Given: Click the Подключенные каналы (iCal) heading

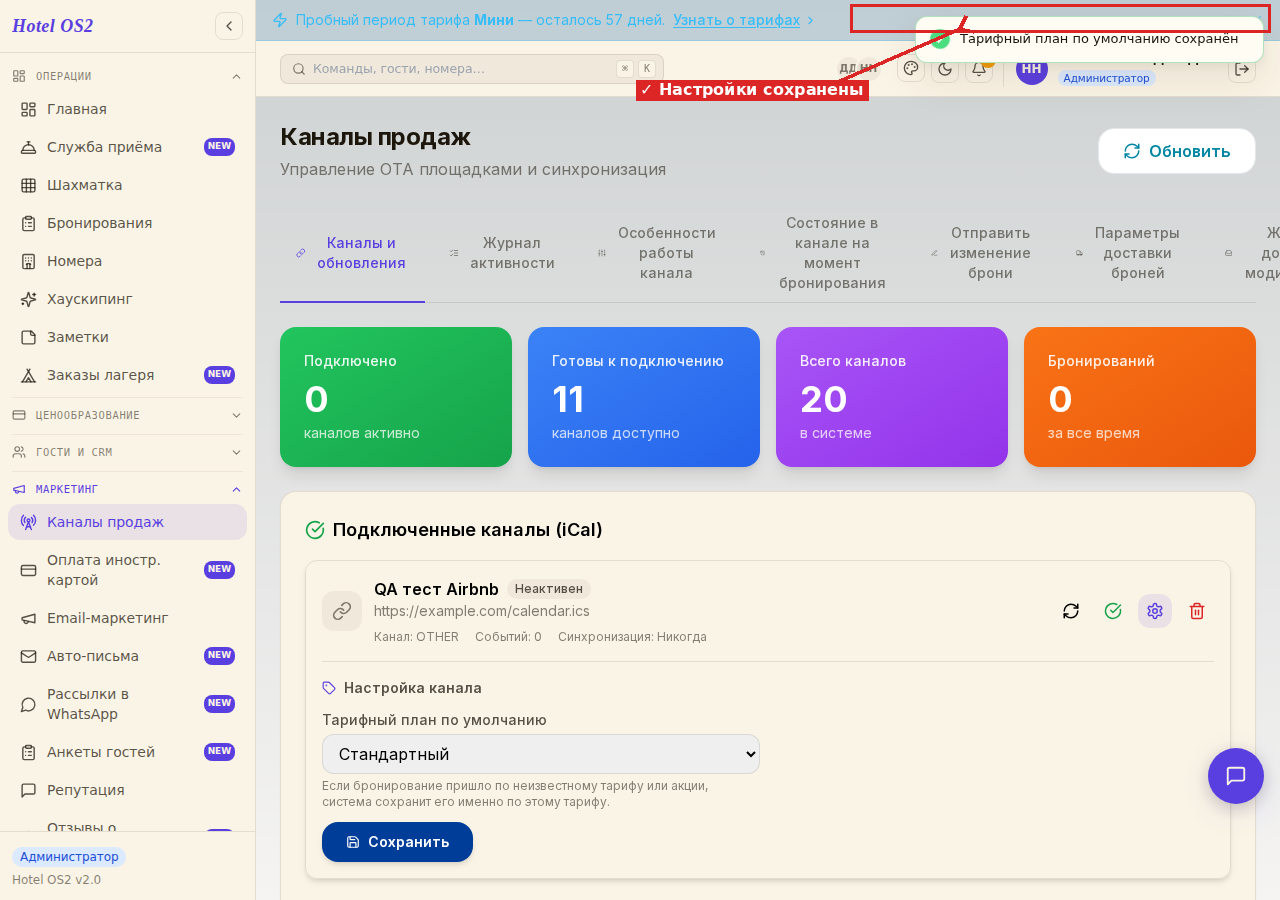Looking at the screenshot, I should point(467,530).
